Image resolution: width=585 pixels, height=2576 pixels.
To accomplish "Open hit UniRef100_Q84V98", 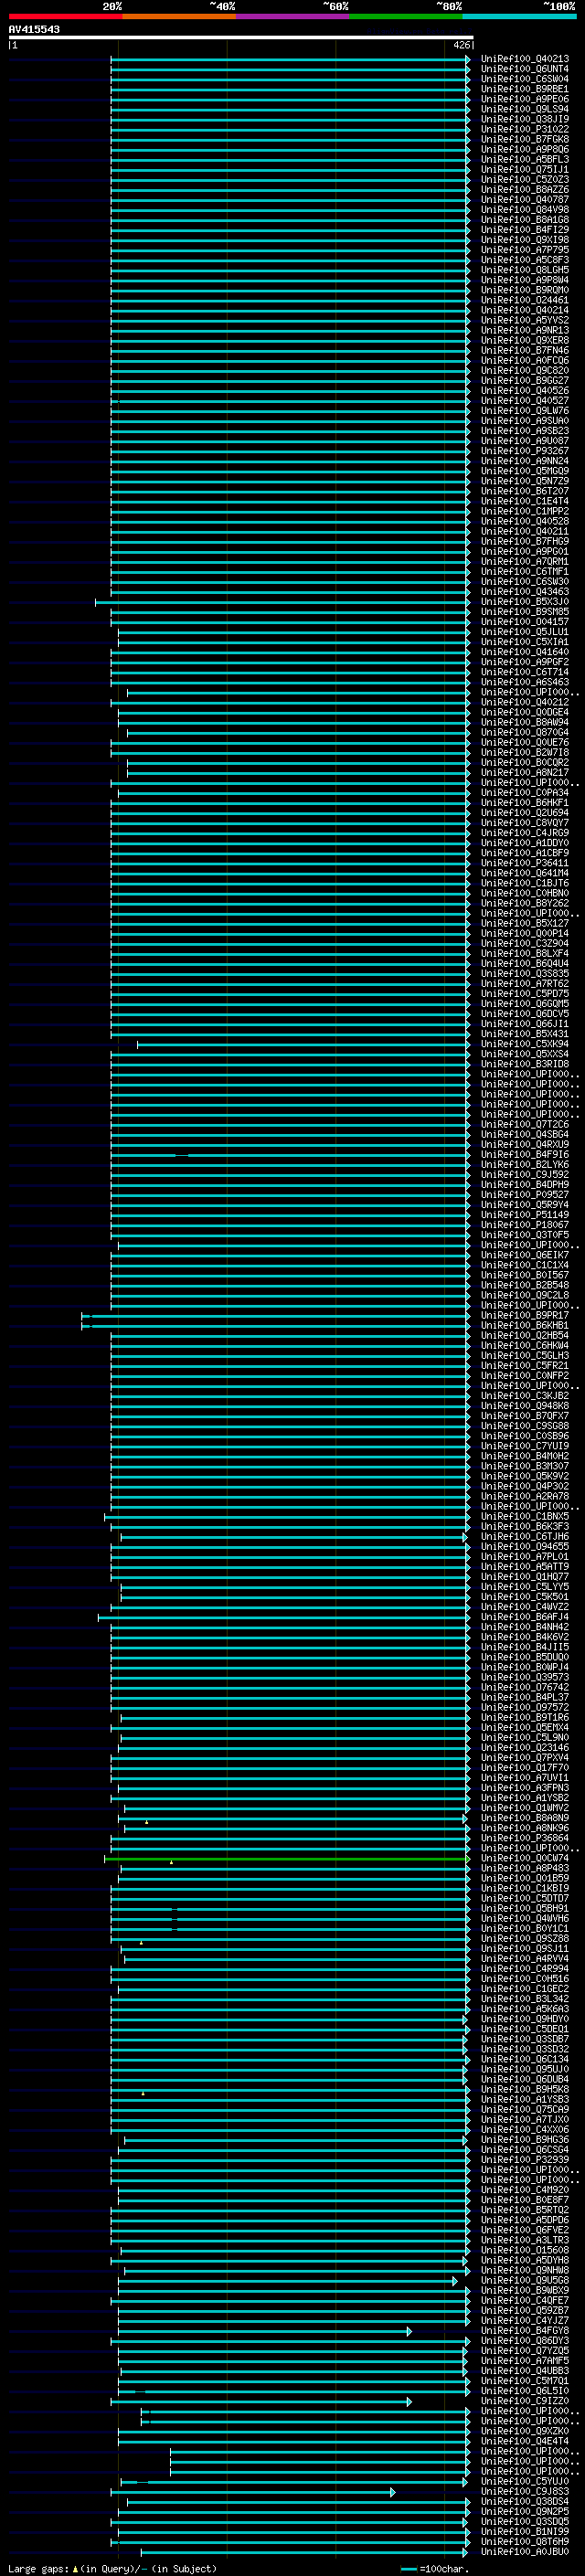I will 524,210.
